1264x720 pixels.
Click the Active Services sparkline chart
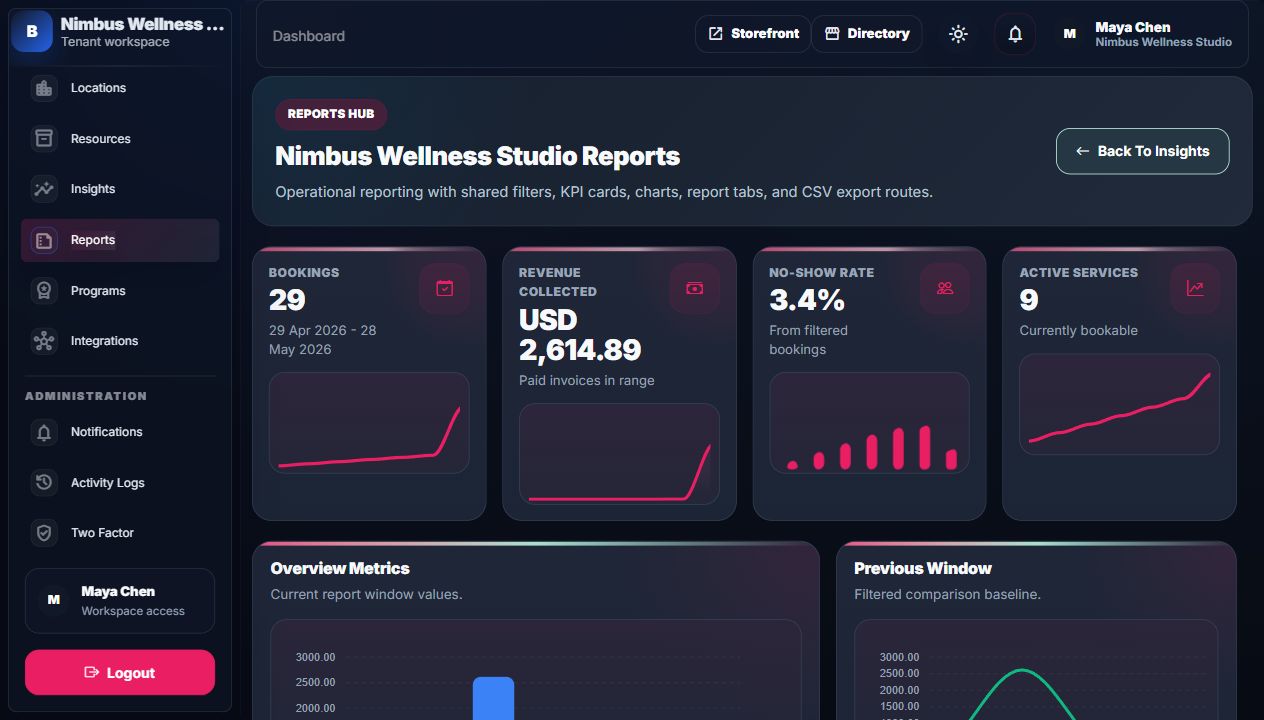click(x=1119, y=404)
